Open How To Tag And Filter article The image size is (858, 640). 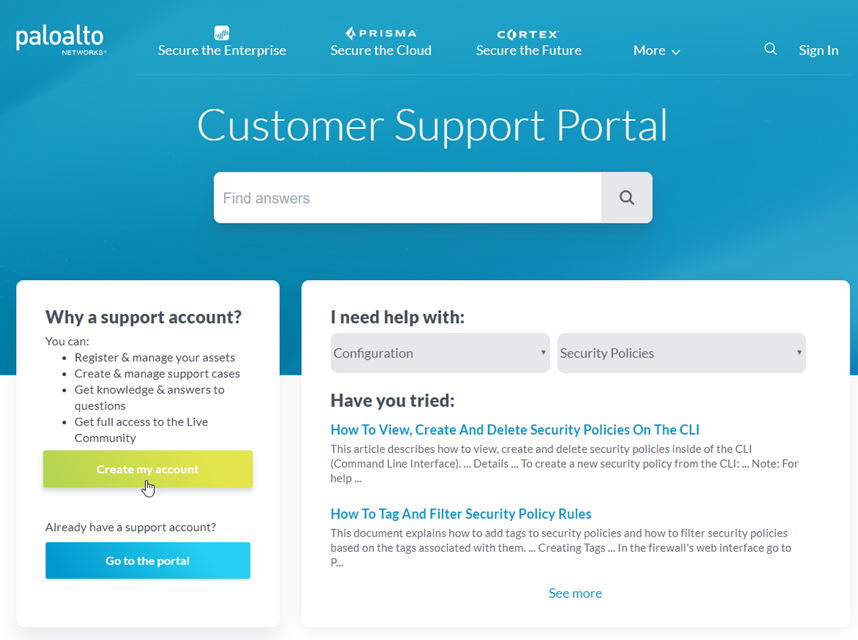[x=461, y=514]
